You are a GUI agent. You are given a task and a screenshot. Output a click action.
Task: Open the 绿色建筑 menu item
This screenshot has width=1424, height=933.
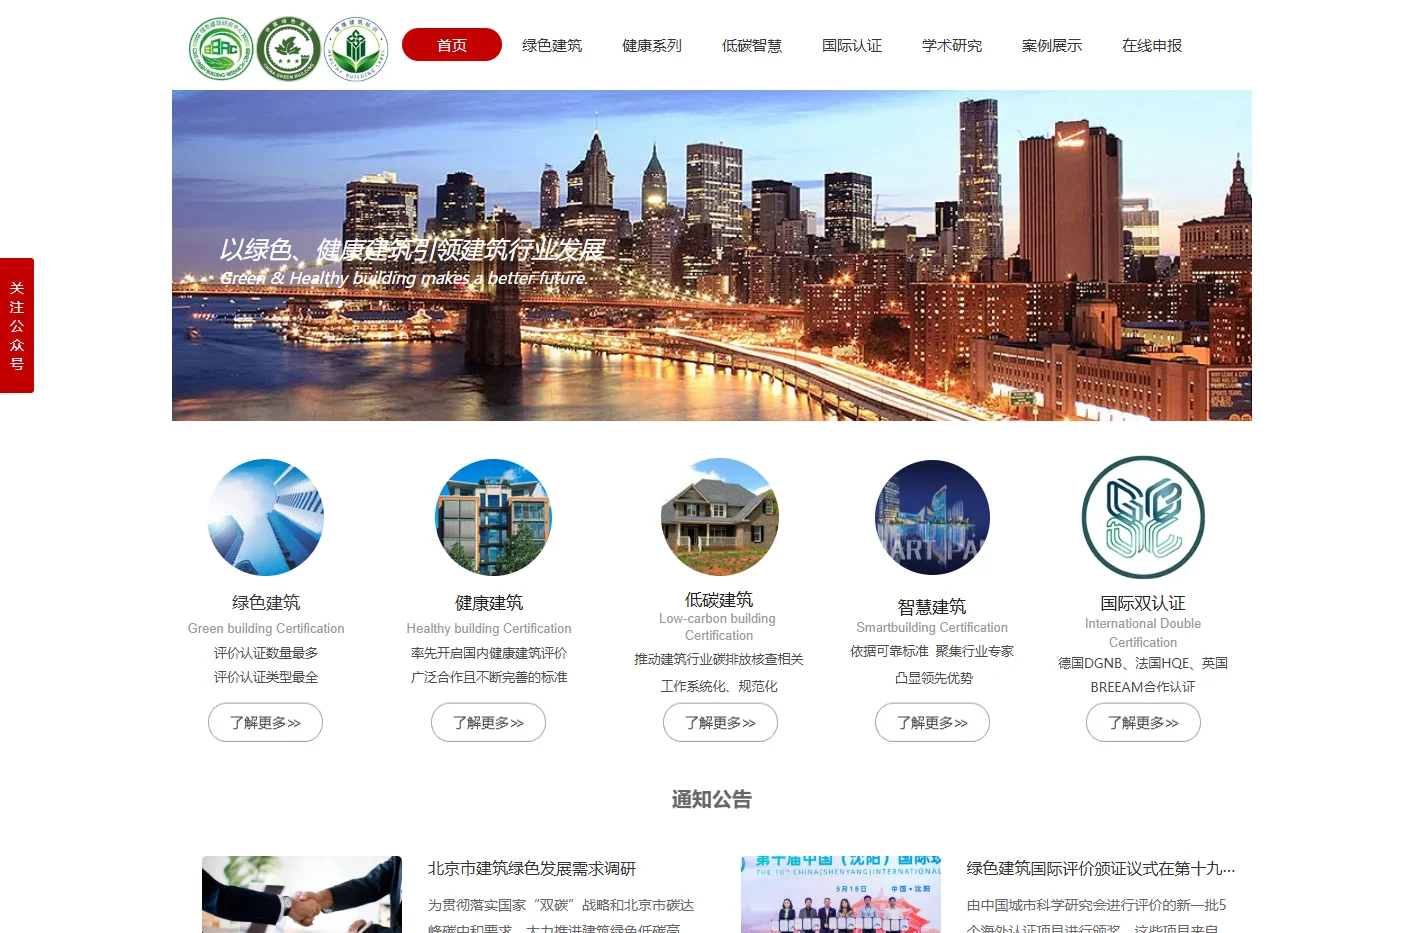click(552, 45)
